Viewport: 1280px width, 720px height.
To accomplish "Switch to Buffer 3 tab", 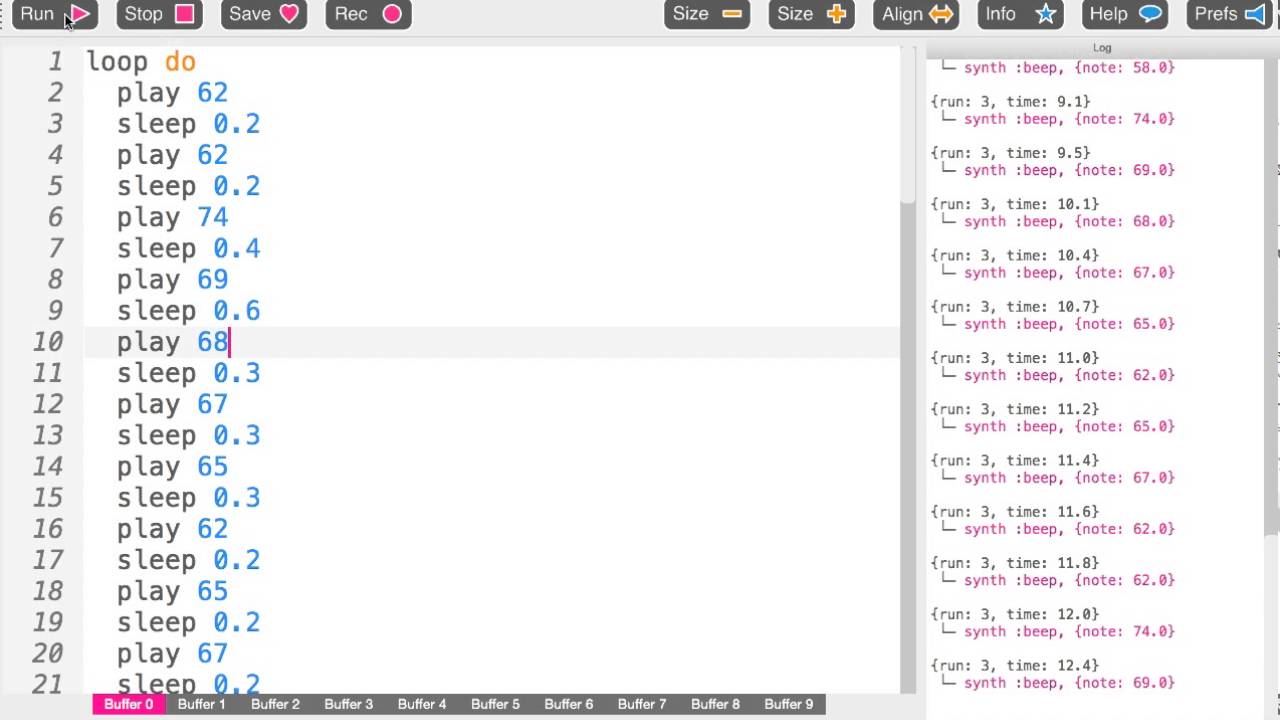I will (348, 704).
